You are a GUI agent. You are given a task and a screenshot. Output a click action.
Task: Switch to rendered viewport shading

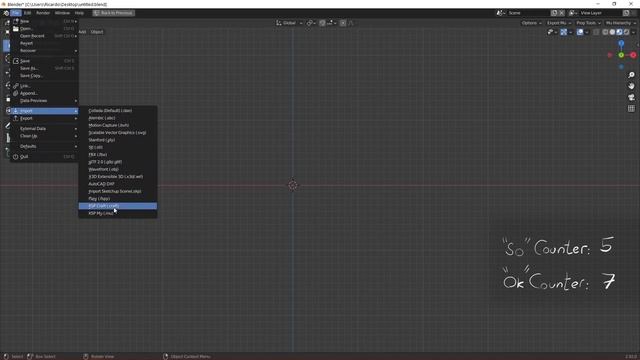pos(626,32)
